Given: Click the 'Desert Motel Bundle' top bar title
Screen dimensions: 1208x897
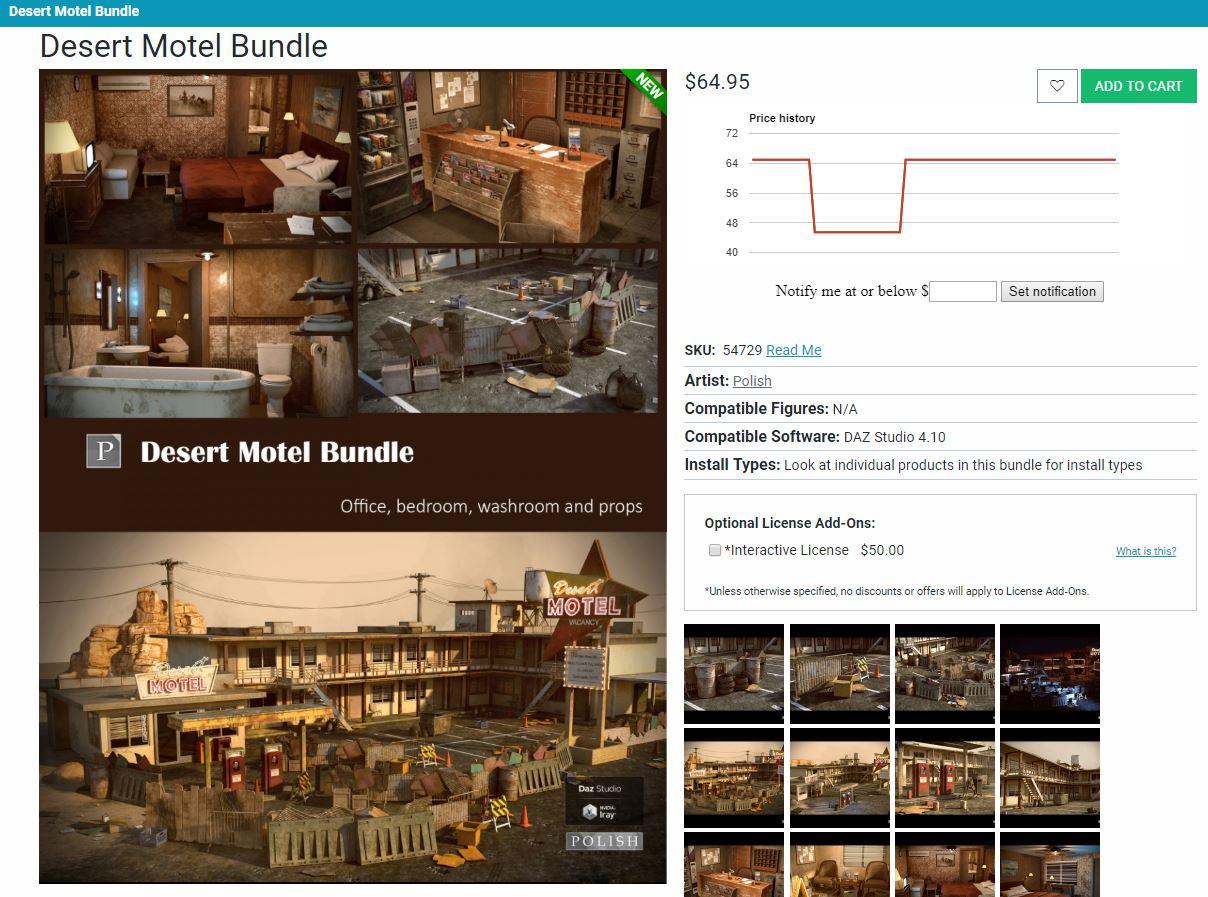Looking at the screenshot, I should coord(74,11).
